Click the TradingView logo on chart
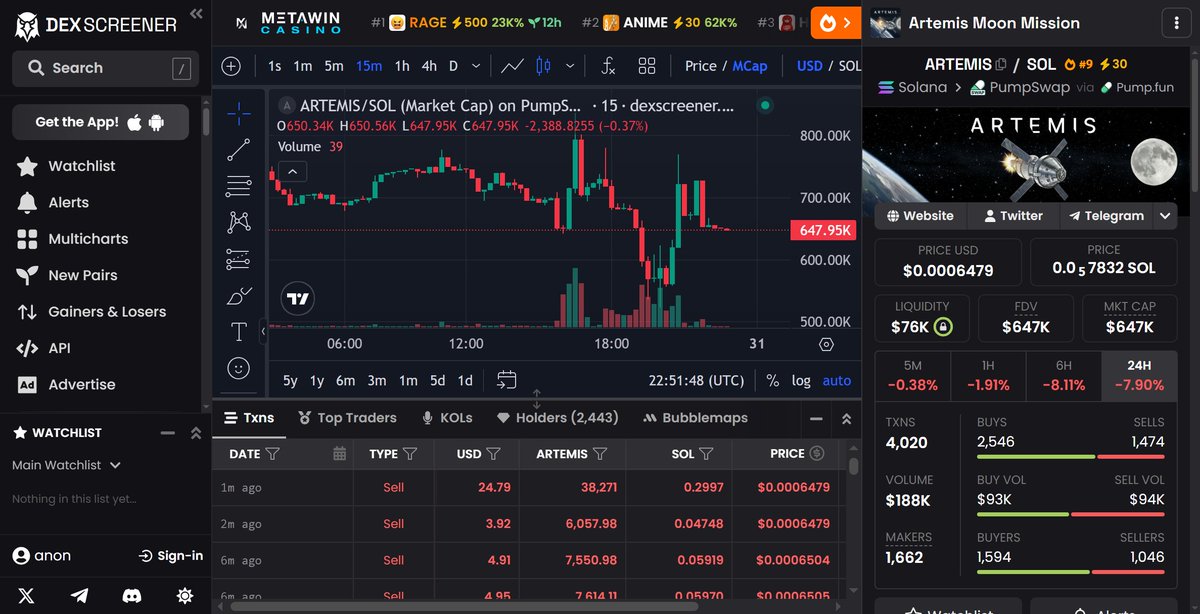This screenshot has height=614, width=1200. tap(297, 298)
